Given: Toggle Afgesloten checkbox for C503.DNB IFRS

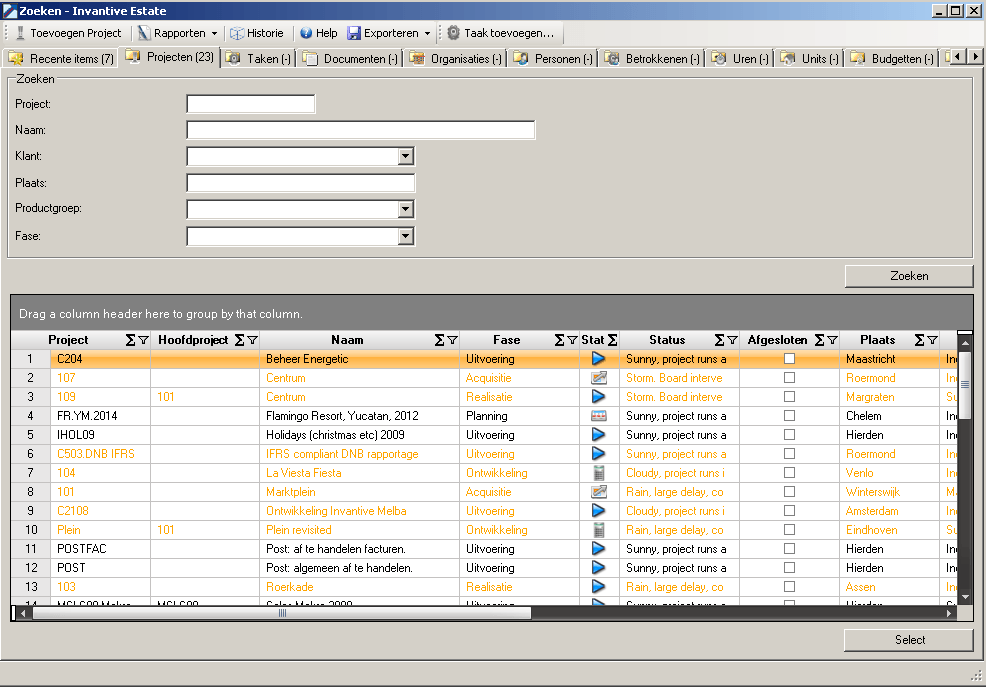Looking at the screenshot, I should [x=789, y=454].
